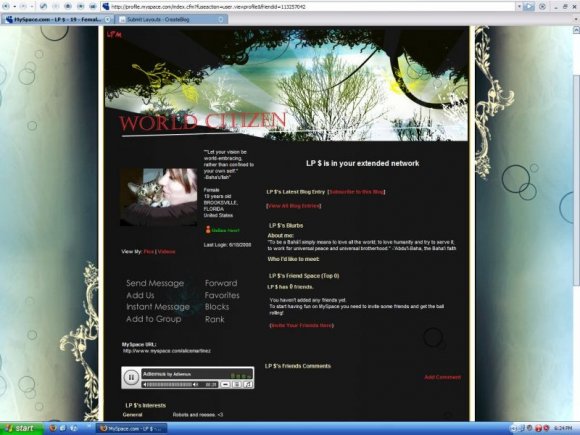Image resolution: width=580 pixels, height=435 pixels.
Task: Click Add Comment link
Action: tap(442, 377)
